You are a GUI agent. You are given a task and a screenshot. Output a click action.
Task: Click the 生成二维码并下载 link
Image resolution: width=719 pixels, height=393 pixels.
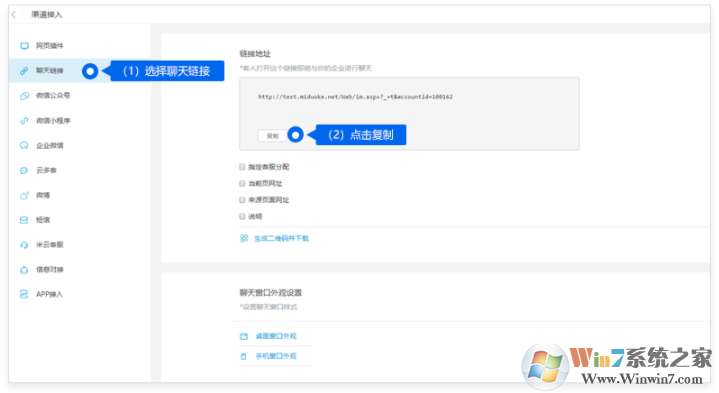281,238
